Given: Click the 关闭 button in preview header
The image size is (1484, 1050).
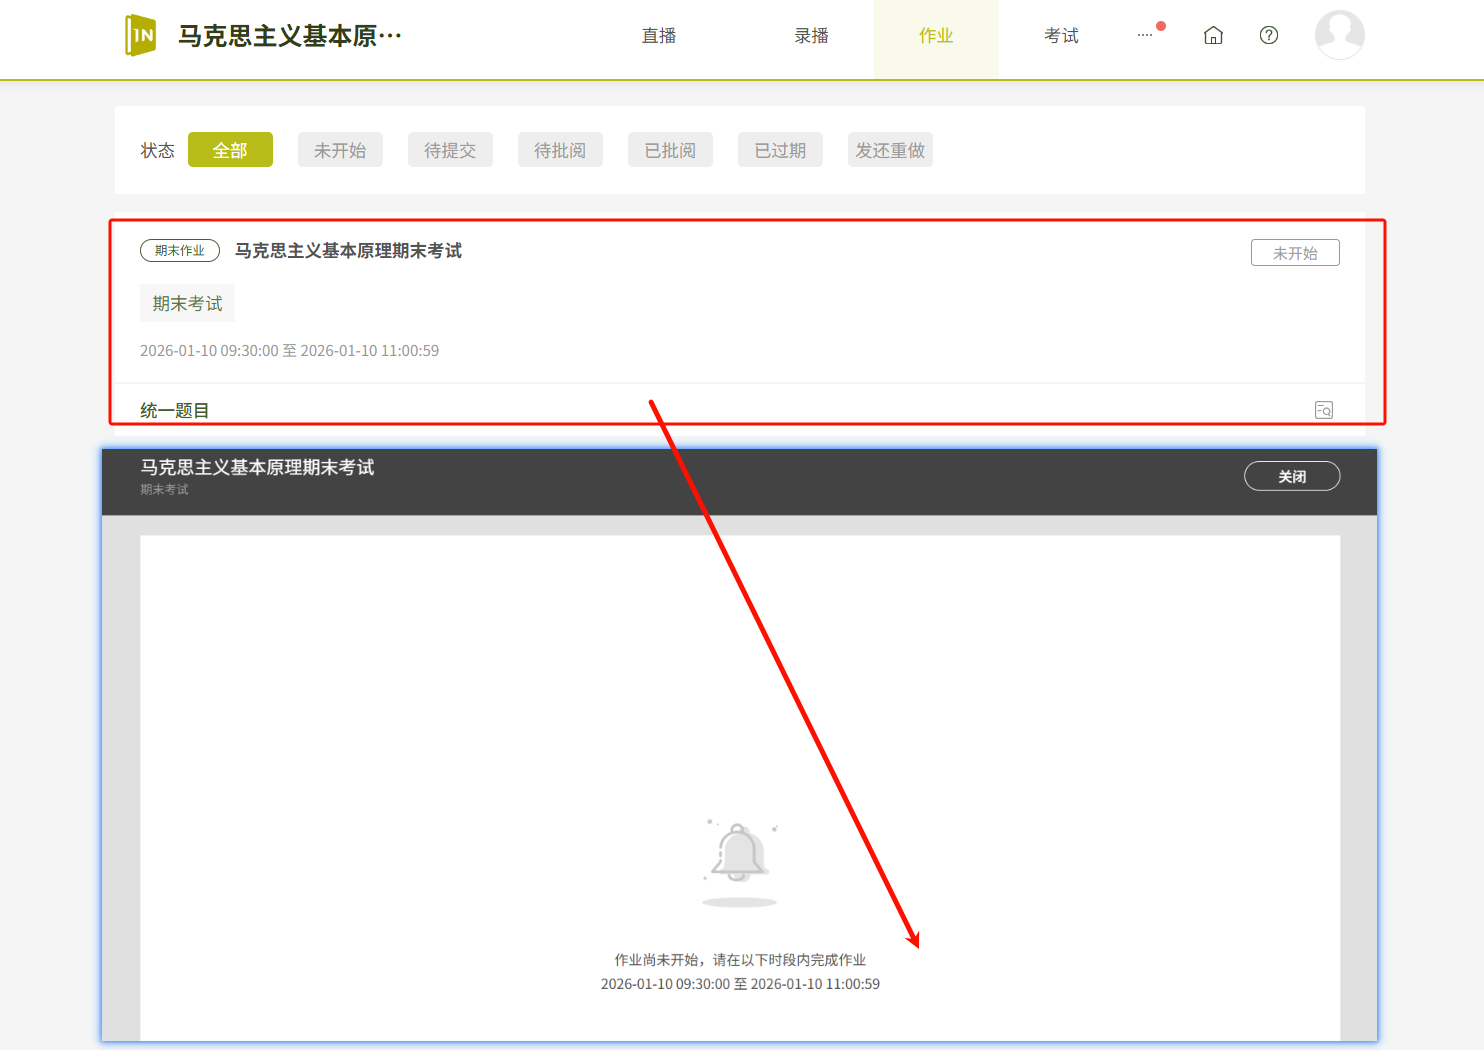Looking at the screenshot, I should pos(1291,476).
